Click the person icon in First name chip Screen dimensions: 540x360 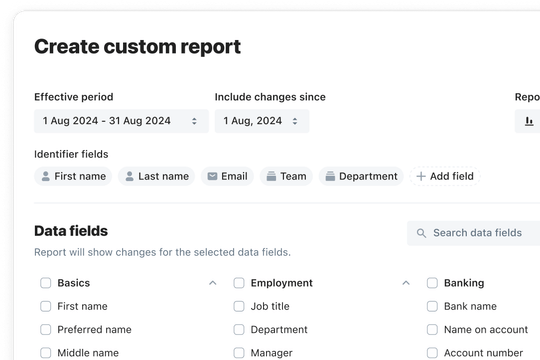coord(45,176)
